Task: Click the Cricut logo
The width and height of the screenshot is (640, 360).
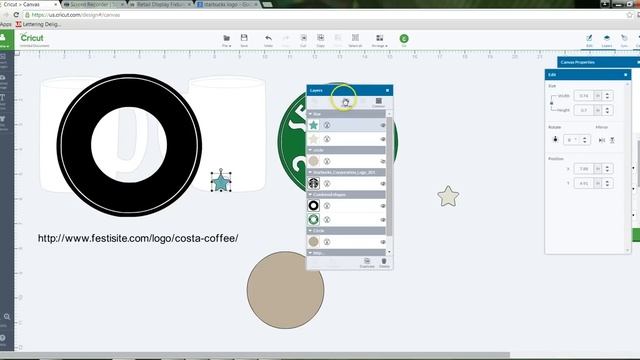Action: coord(32,38)
